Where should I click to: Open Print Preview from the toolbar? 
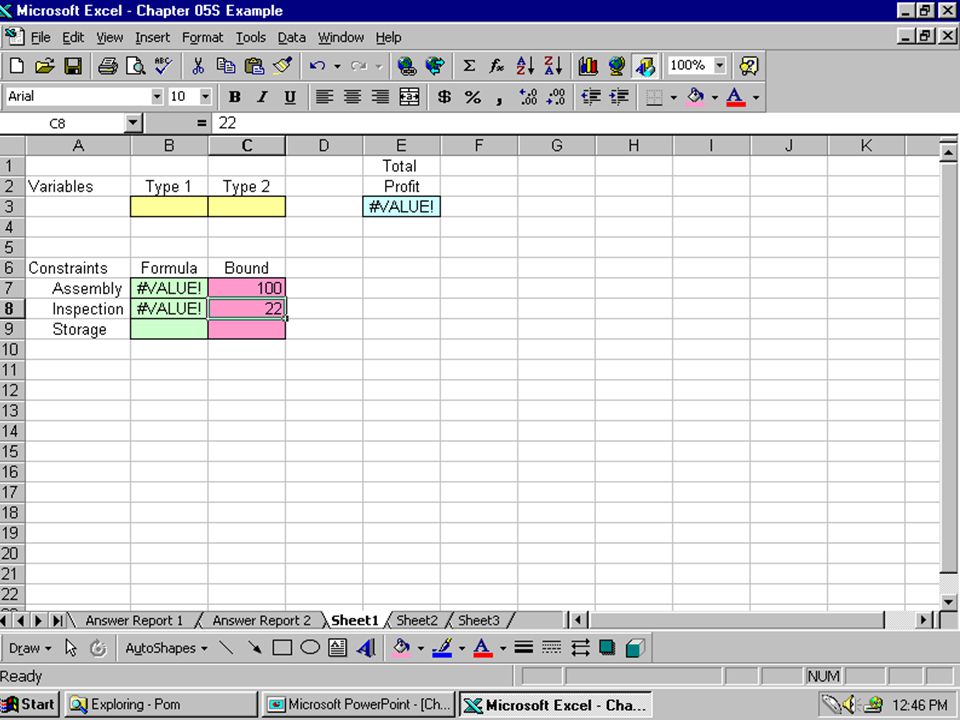click(135, 66)
